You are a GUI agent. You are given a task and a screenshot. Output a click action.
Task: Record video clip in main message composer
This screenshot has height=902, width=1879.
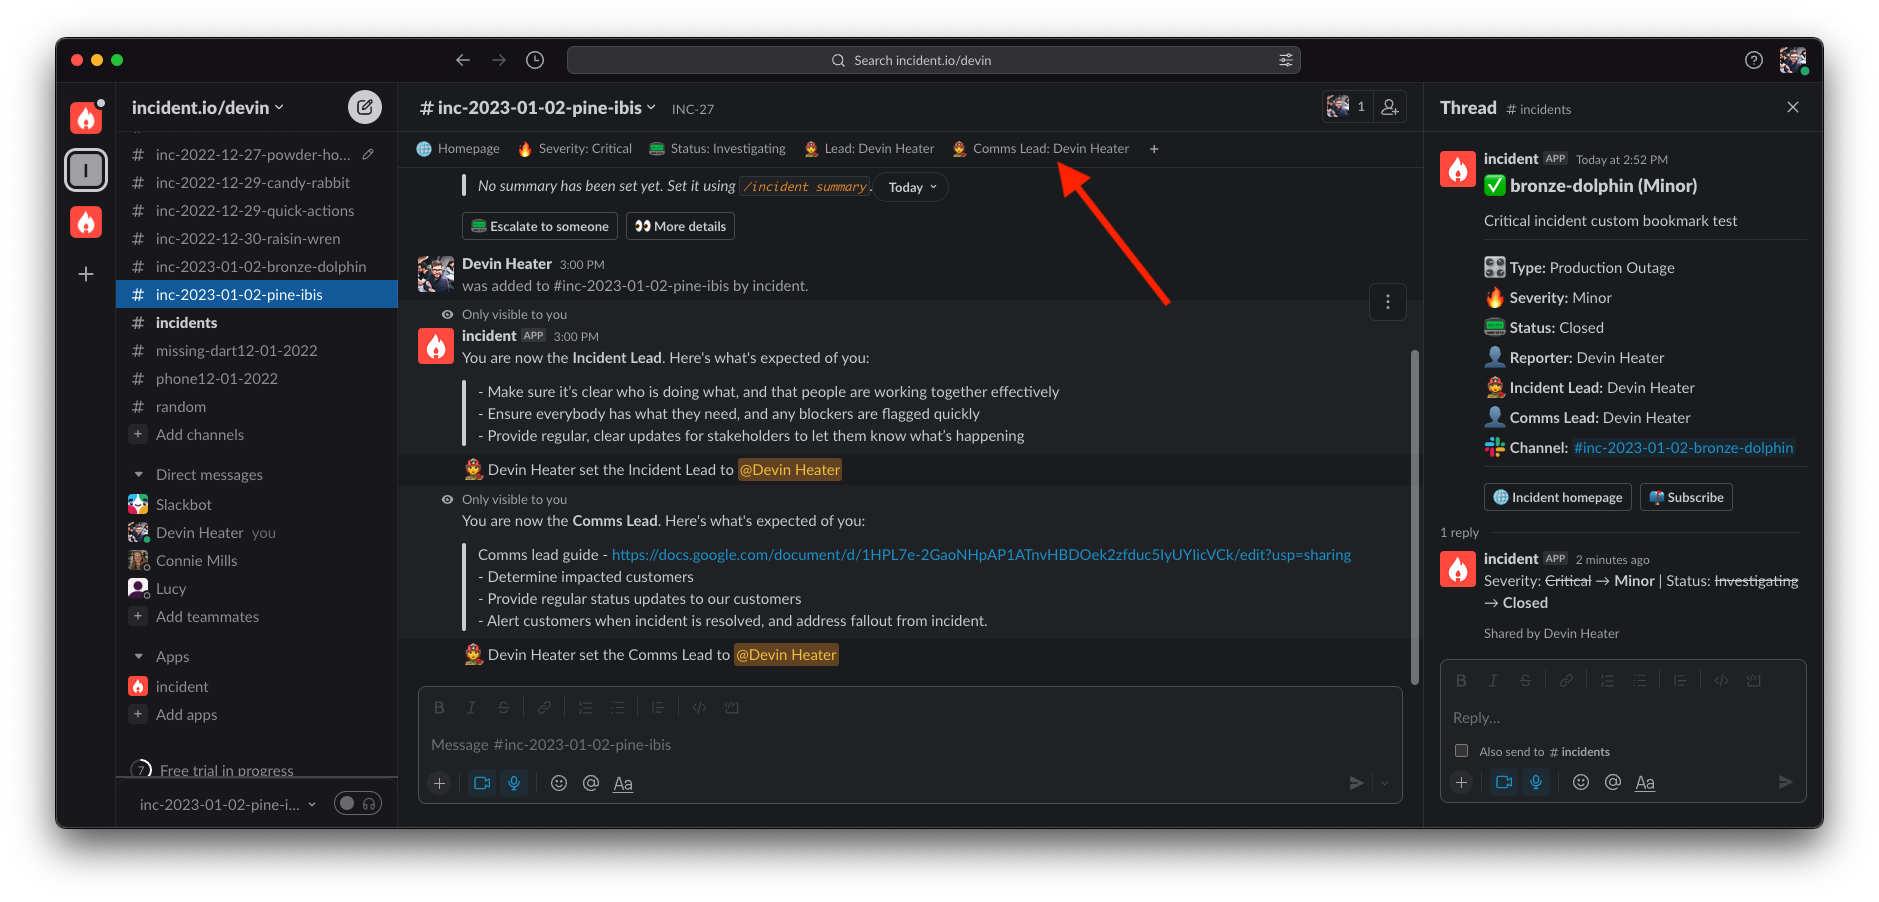(x=482, y=783)
